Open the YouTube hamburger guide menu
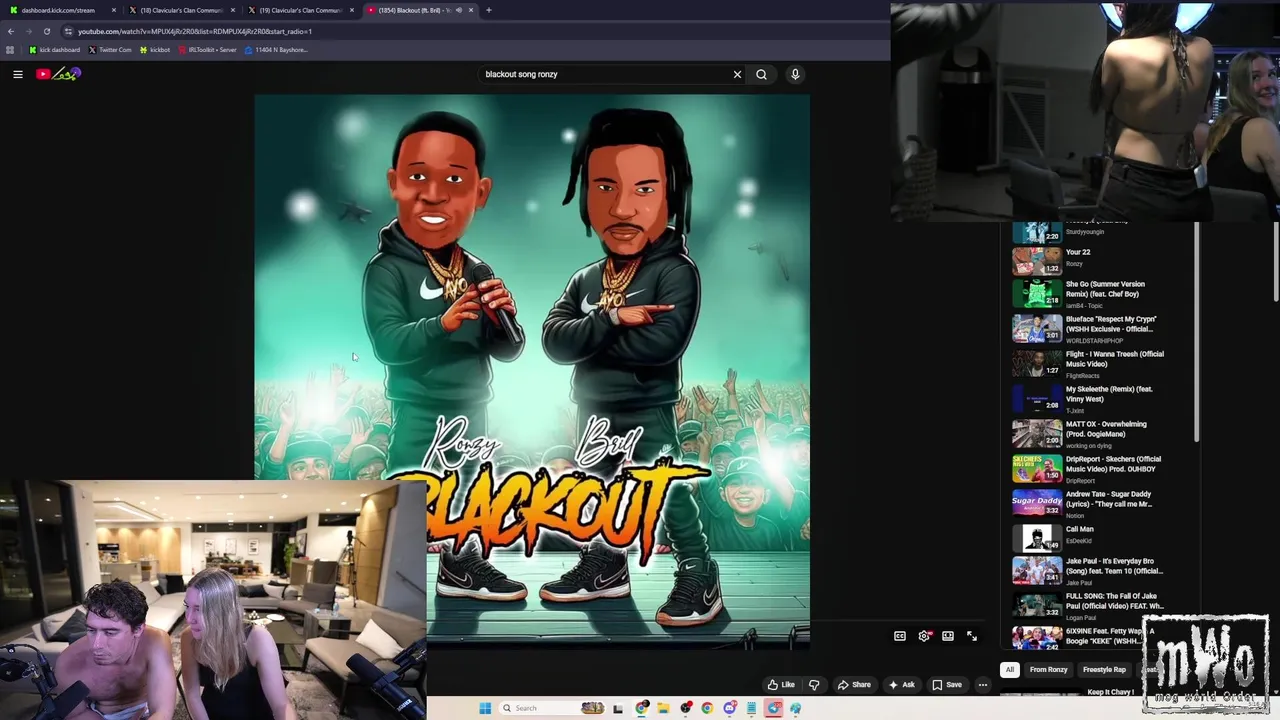Image resolution: width=1280 pixels, height=720 pixels. [x=18, y=74]
